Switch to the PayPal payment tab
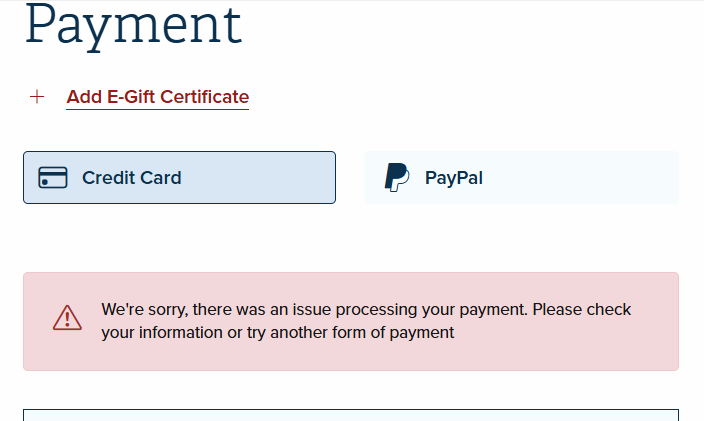The height and width of the screenshot is (421, 704). (522, 177)
